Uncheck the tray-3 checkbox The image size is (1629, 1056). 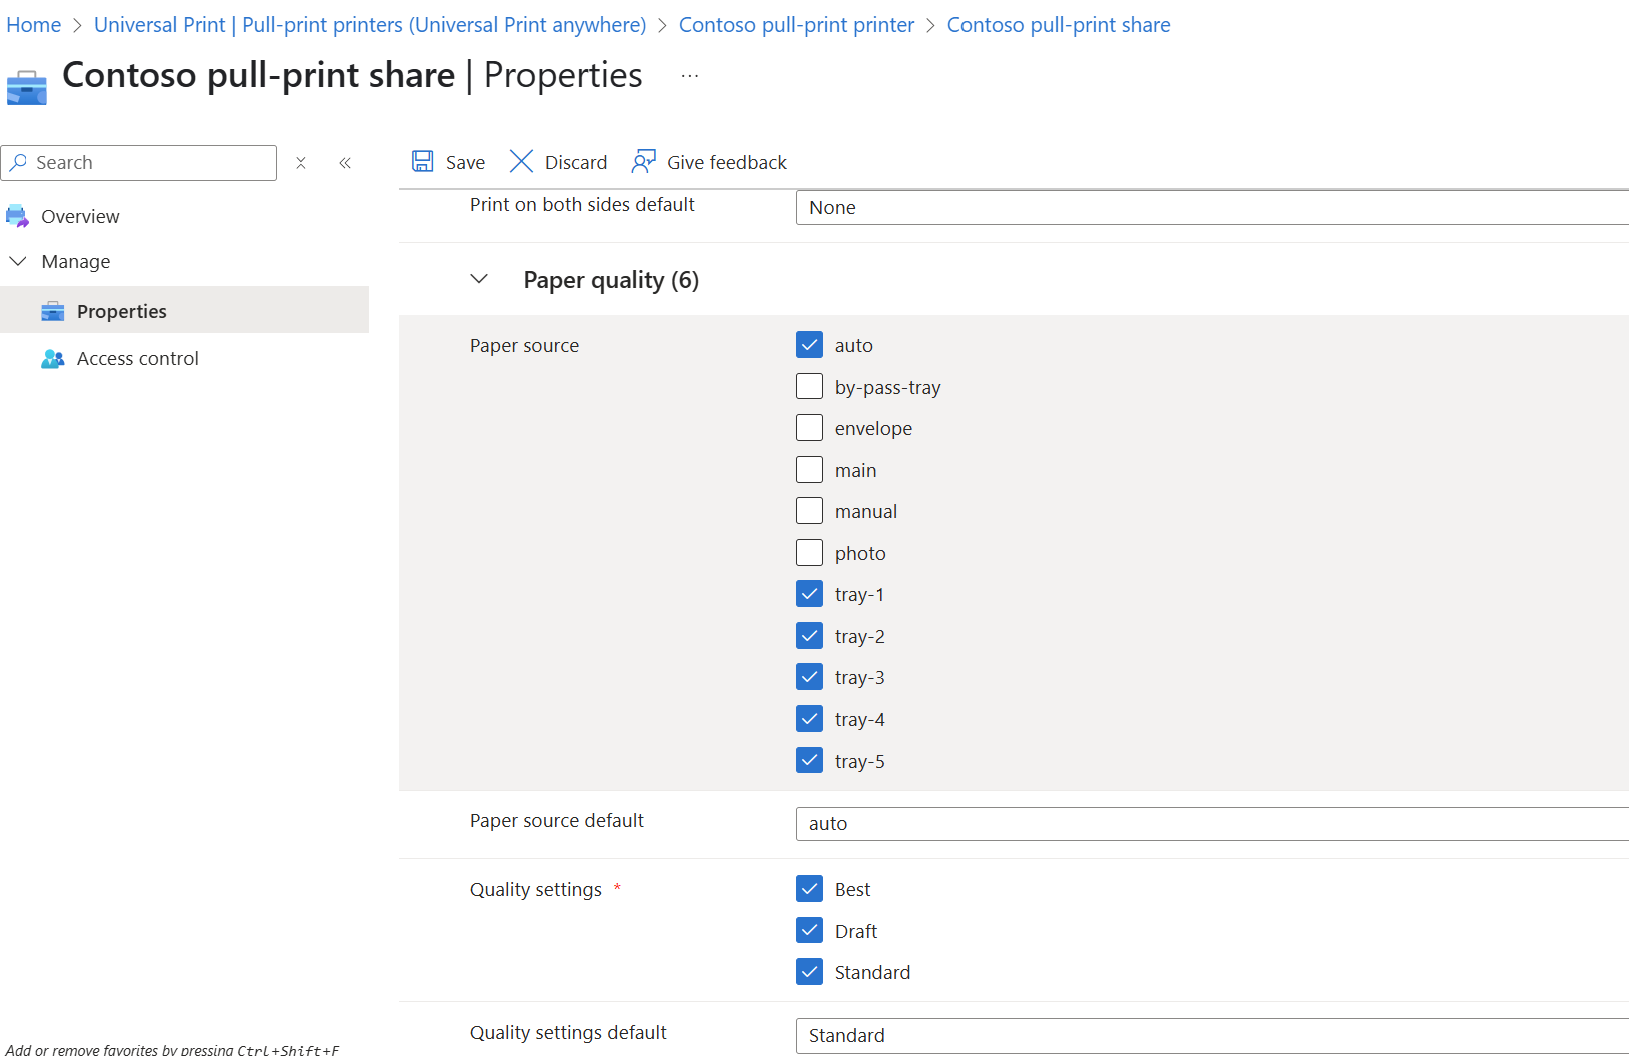(810, 676)
